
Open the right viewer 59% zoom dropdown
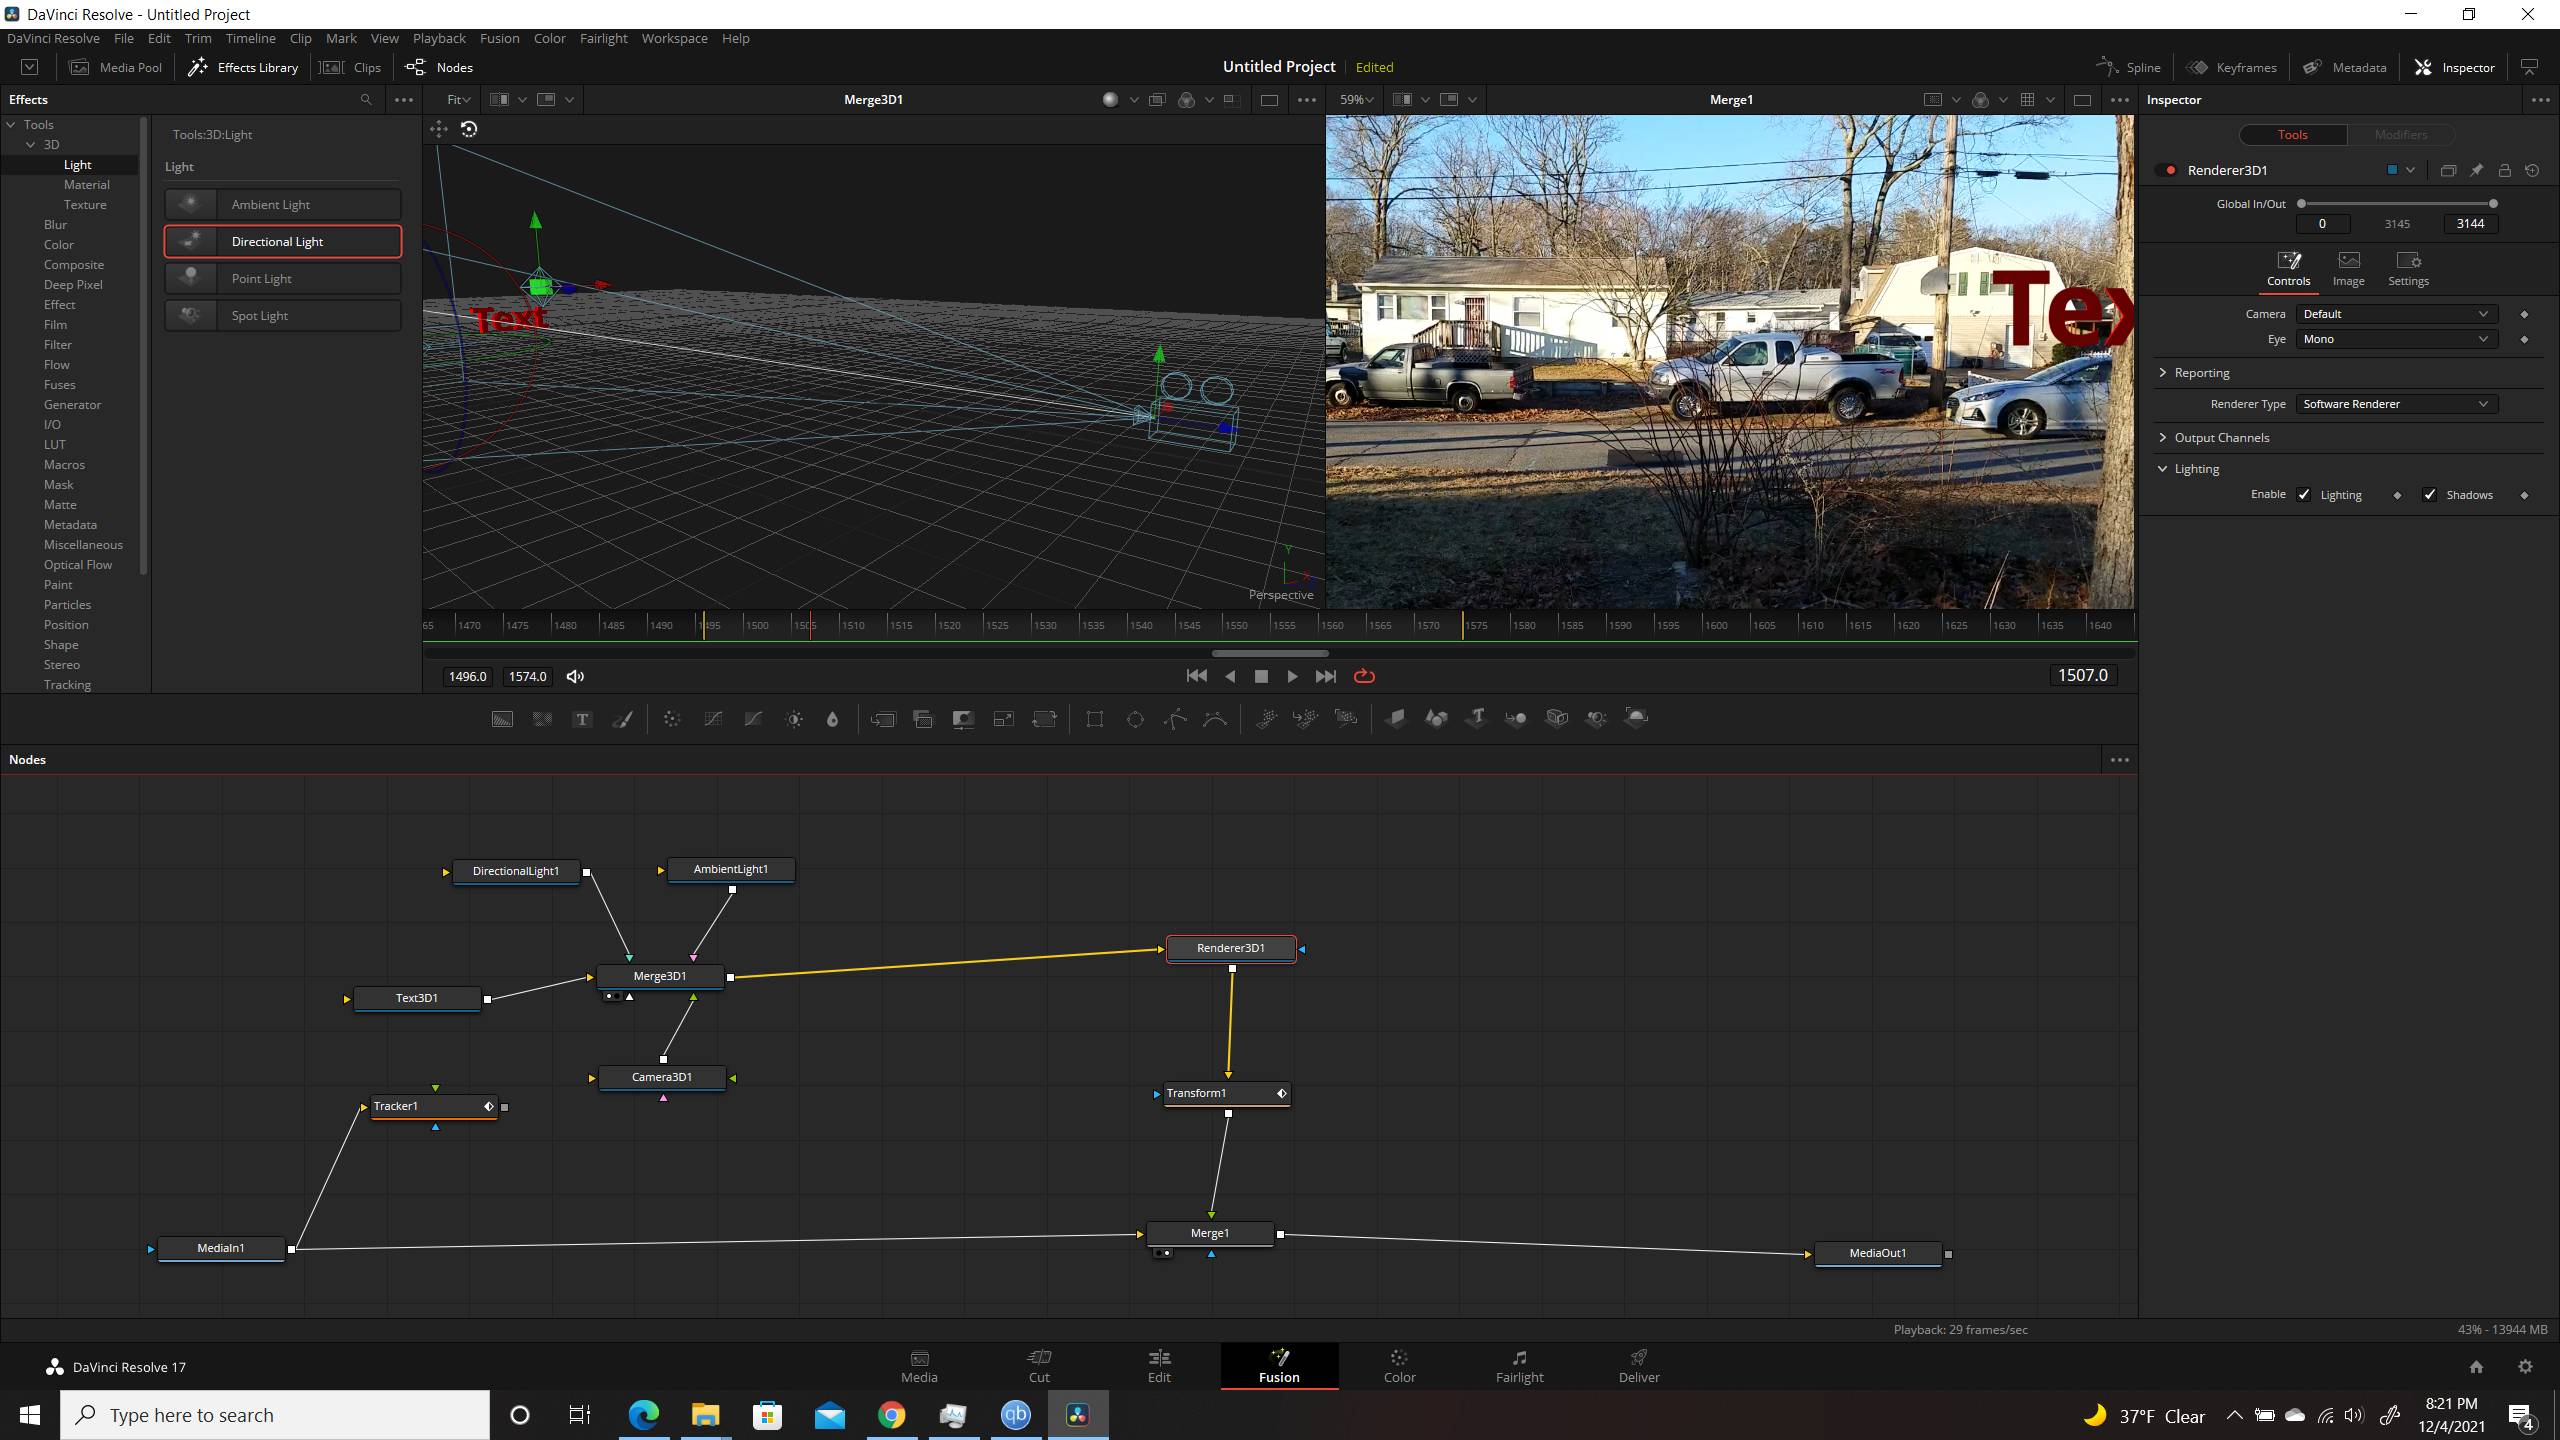point(1357,100)
